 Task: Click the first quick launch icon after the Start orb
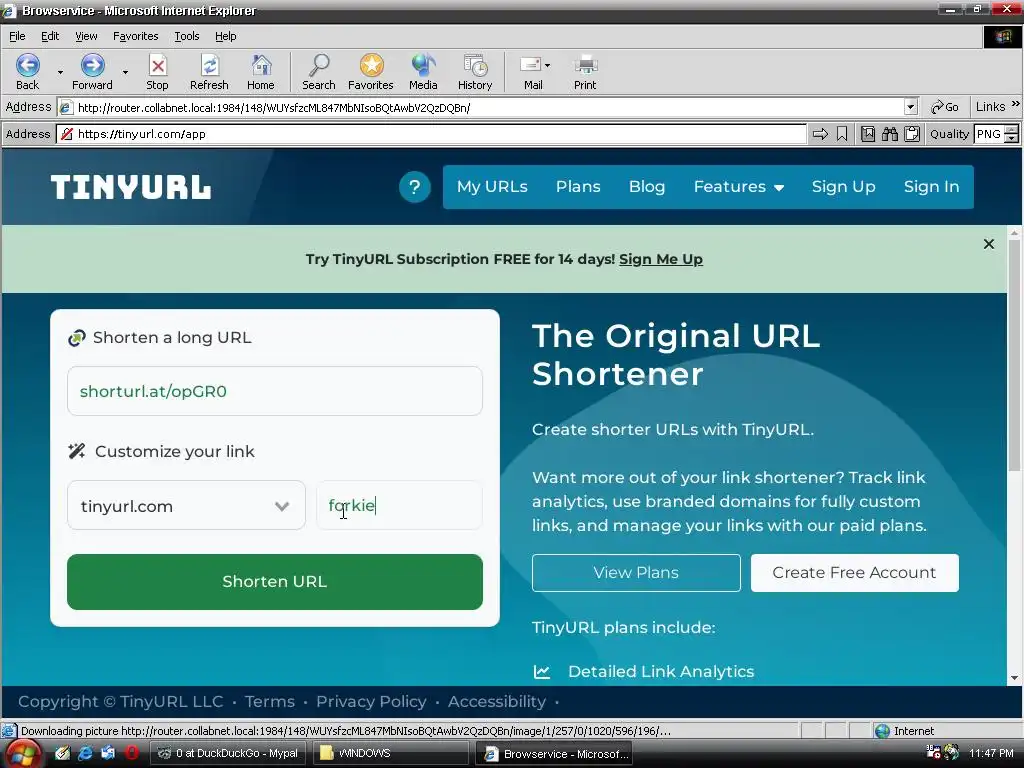tap(62, 753)
